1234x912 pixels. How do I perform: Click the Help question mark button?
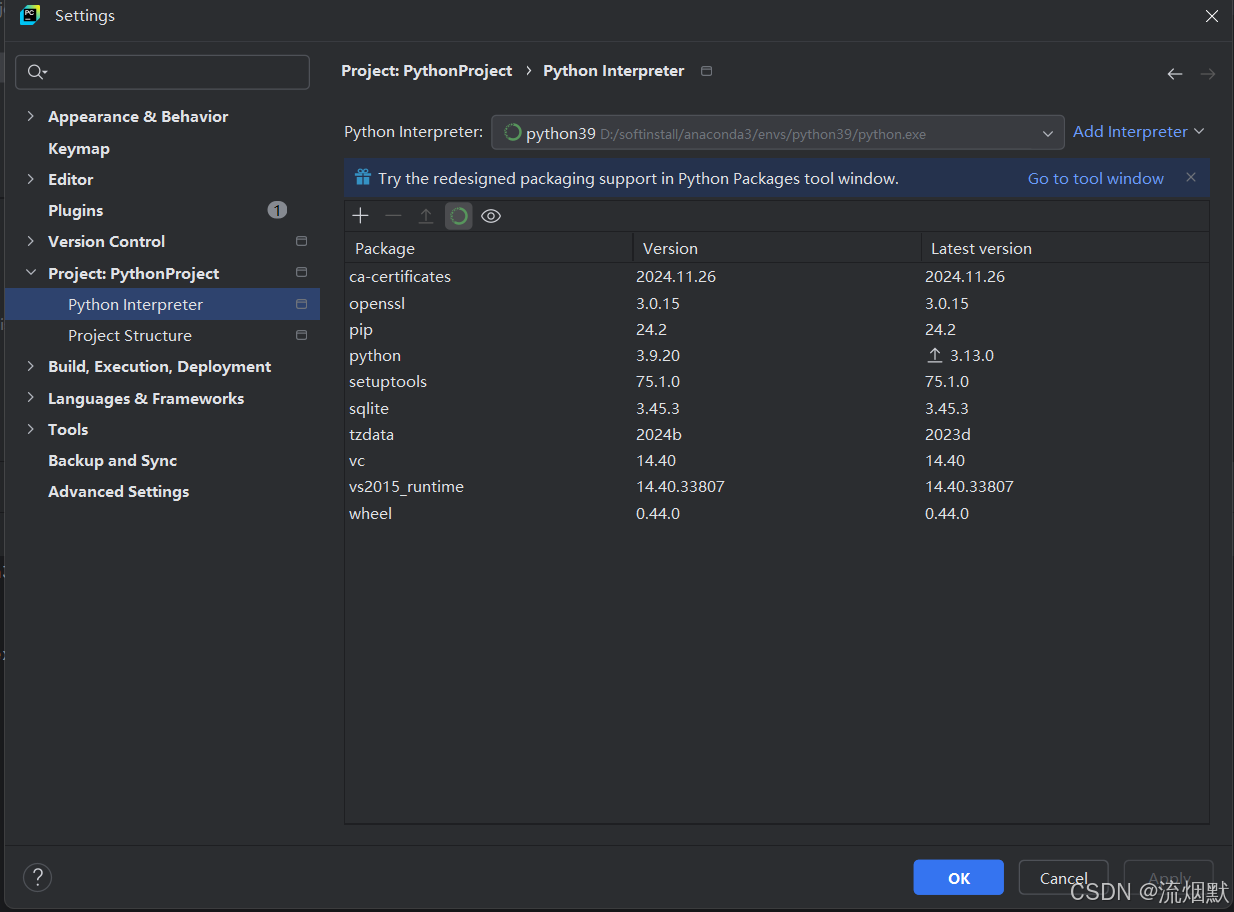click(x=37, y=878)
